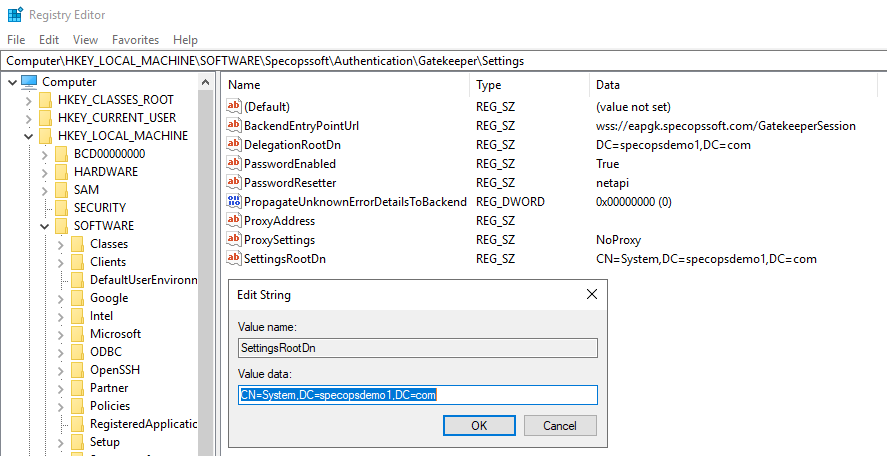Cancel the Edit String dialog
The image size is (887, 456).
(x=560, y=425)
